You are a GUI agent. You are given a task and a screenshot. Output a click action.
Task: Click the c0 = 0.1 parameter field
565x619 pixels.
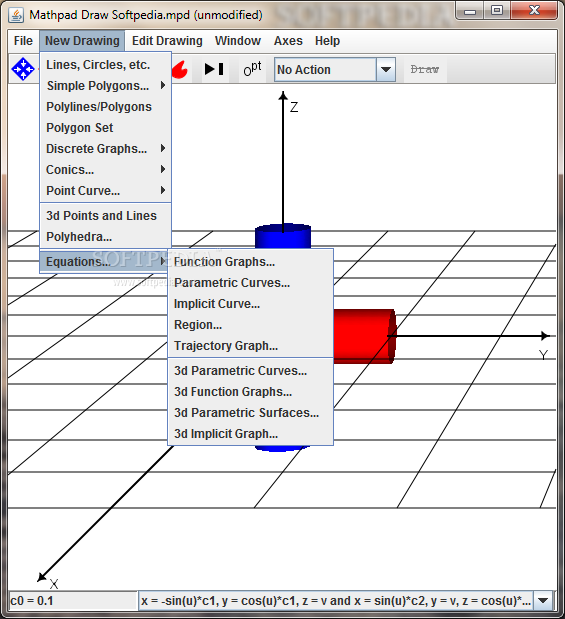click(73, 600)
